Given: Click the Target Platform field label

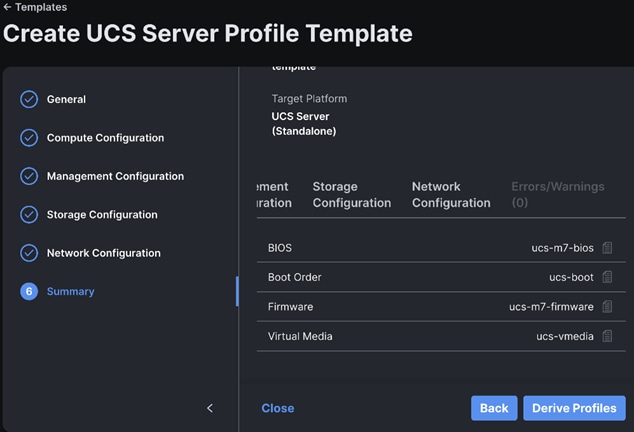Looking at the screenshot, I should coord(309,99).
